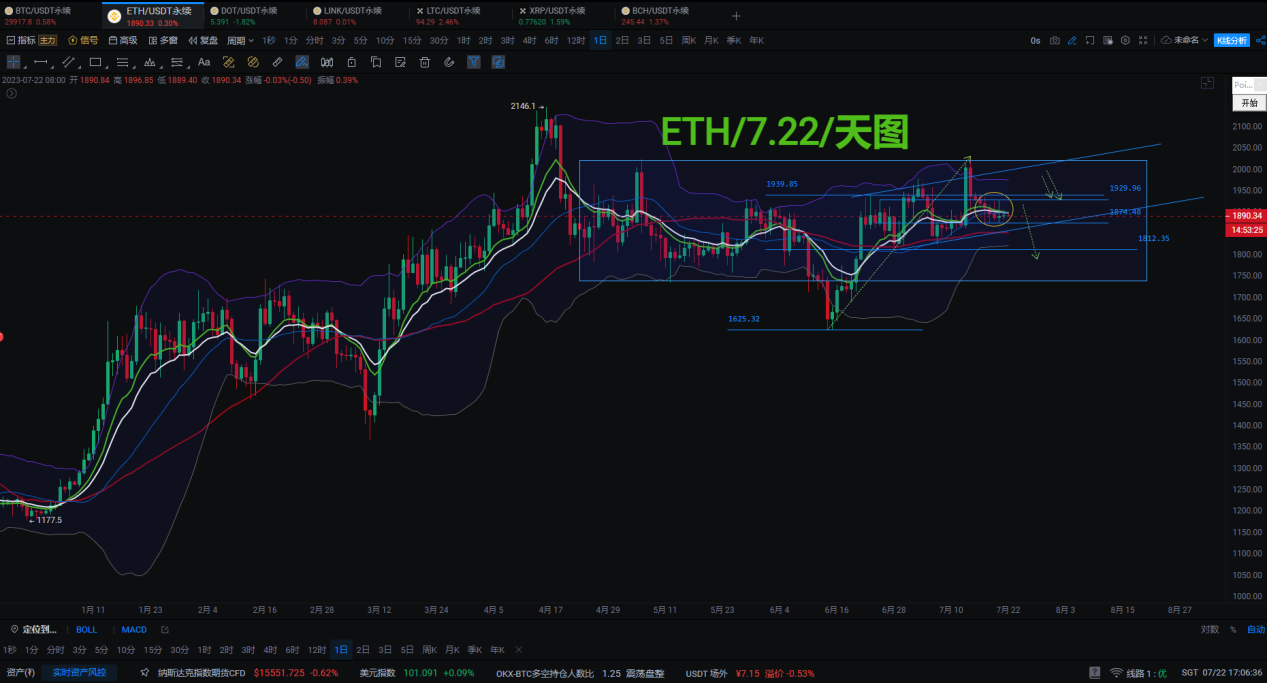Switch to the BCH/USDT永续 tab
Viewport: 1267px width, 683px height.
point(669,15)
